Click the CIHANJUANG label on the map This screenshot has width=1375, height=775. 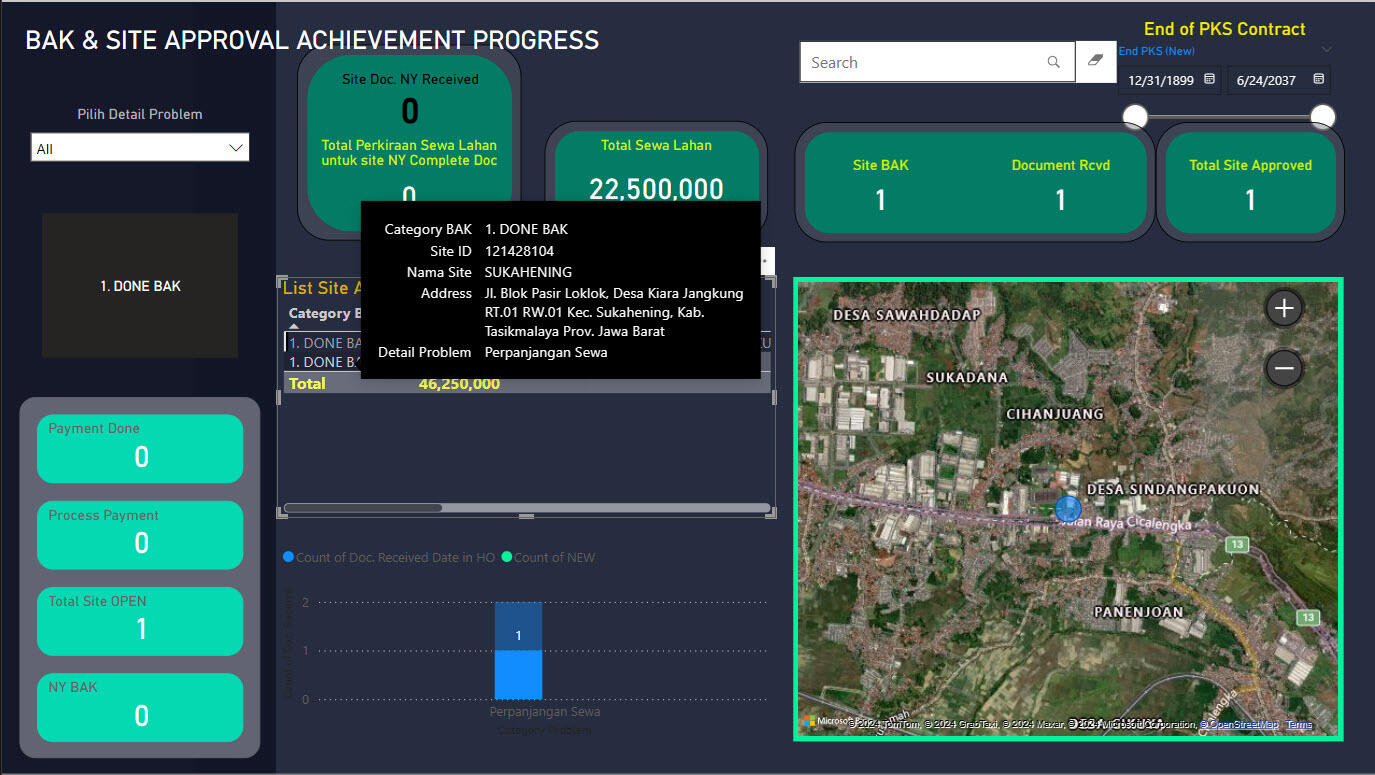(x=1055, y=413)
